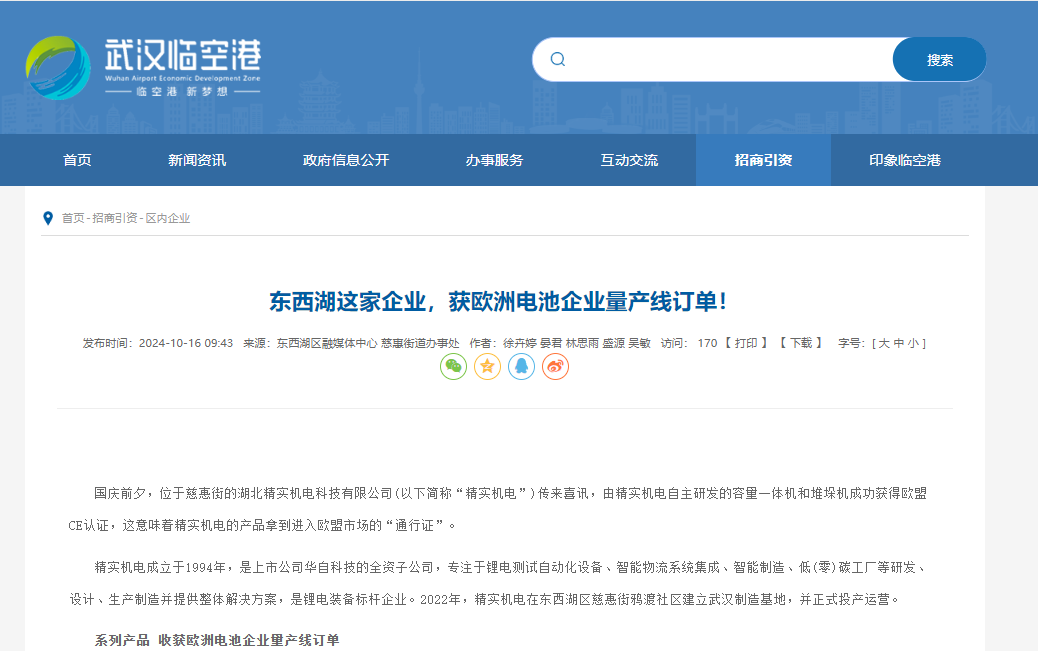Viewport: 1038px width, 651px height.
Task: Open the 首页 navigation tab
Action: 77,160
